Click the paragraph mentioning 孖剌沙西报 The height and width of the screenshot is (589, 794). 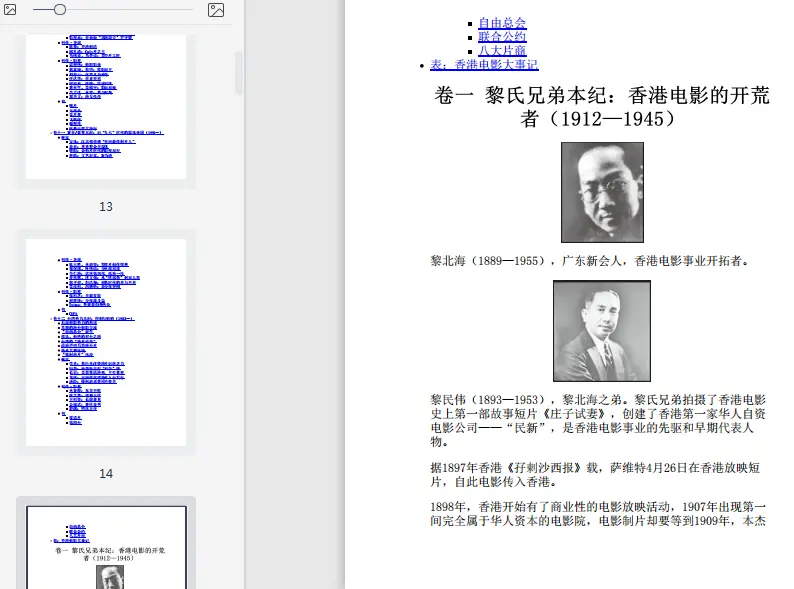click(595, 475)
